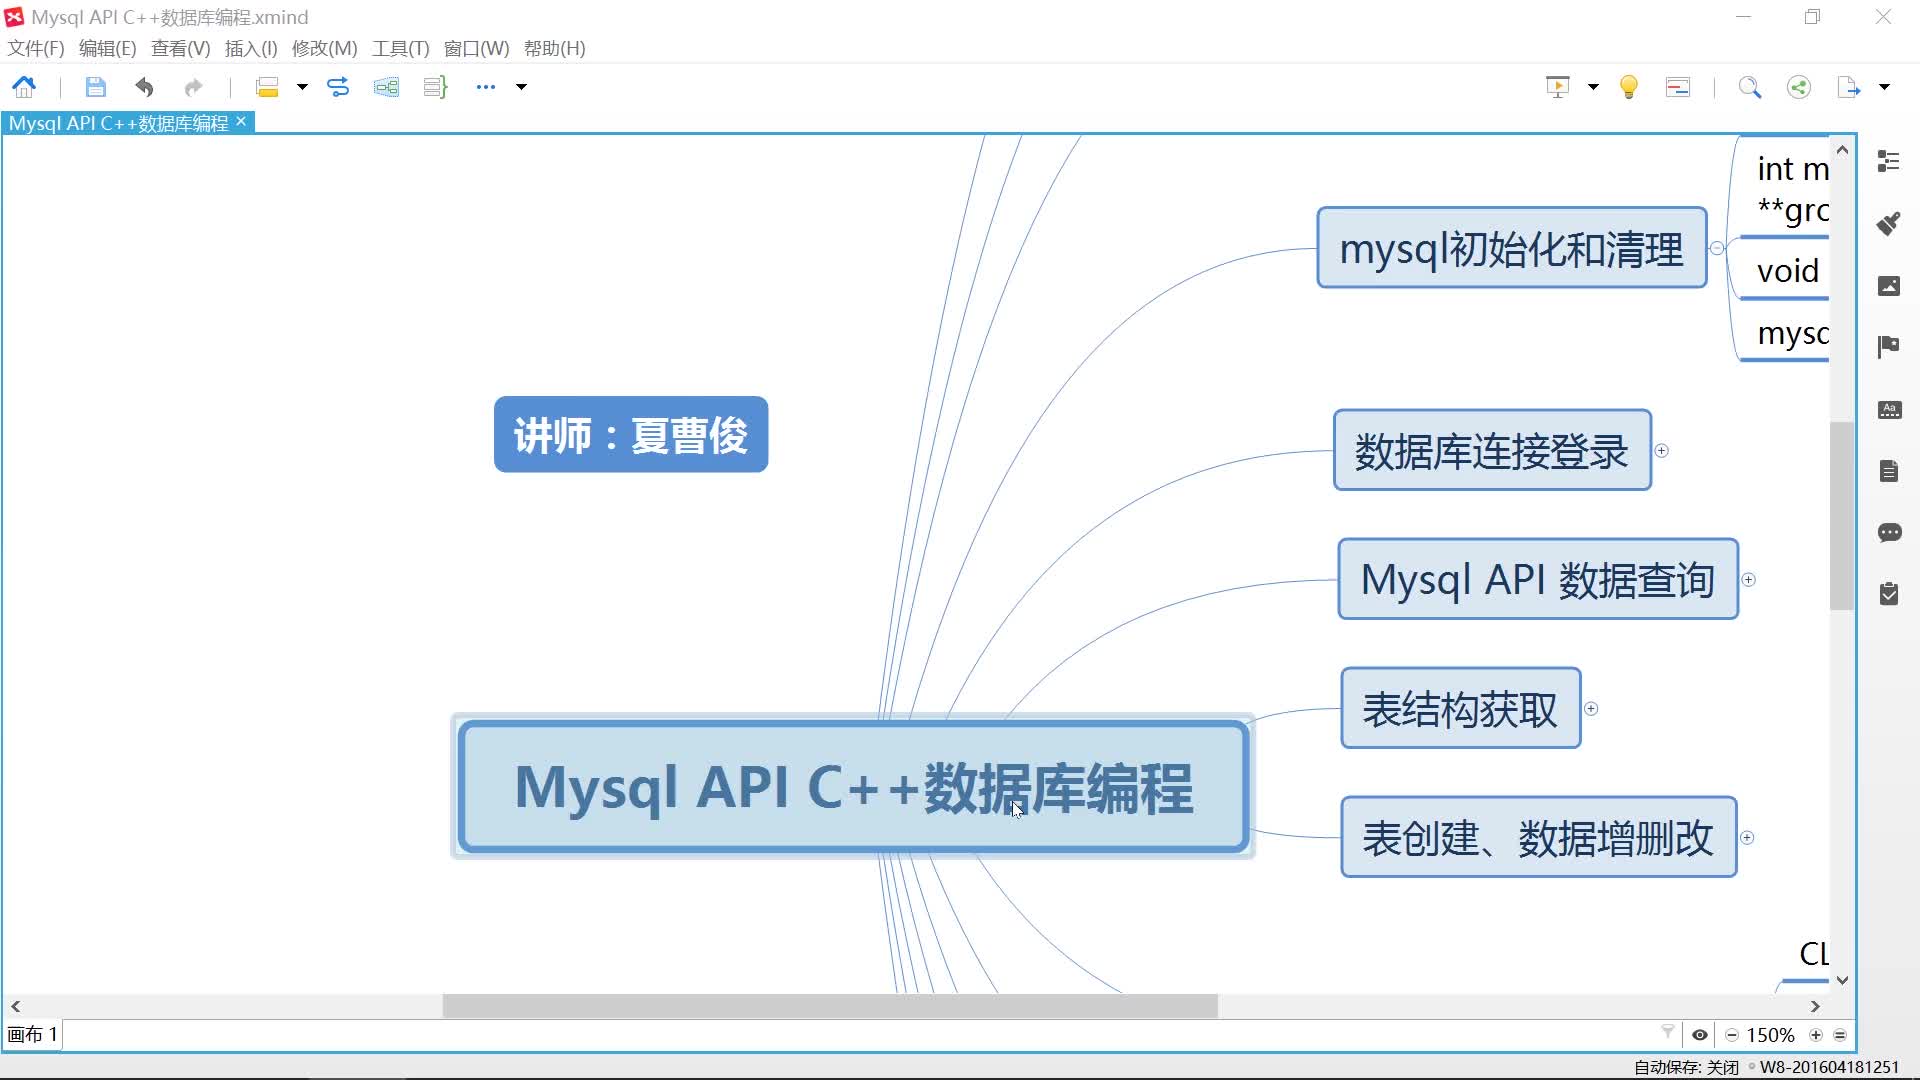Open presentation options dropdown

pos(1593,87)
